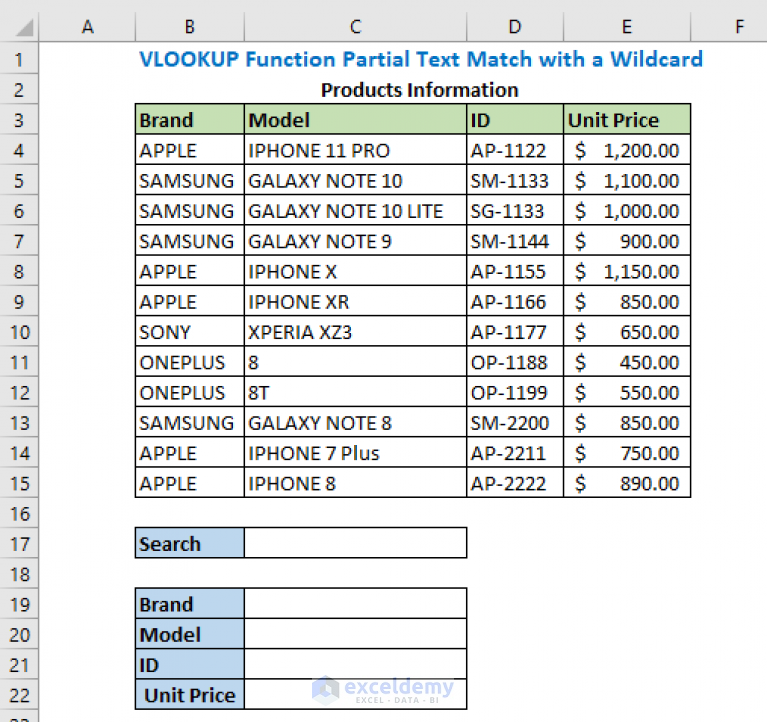Click cell 'AP-1155'
767x722 pixels.
coord(515,271)
